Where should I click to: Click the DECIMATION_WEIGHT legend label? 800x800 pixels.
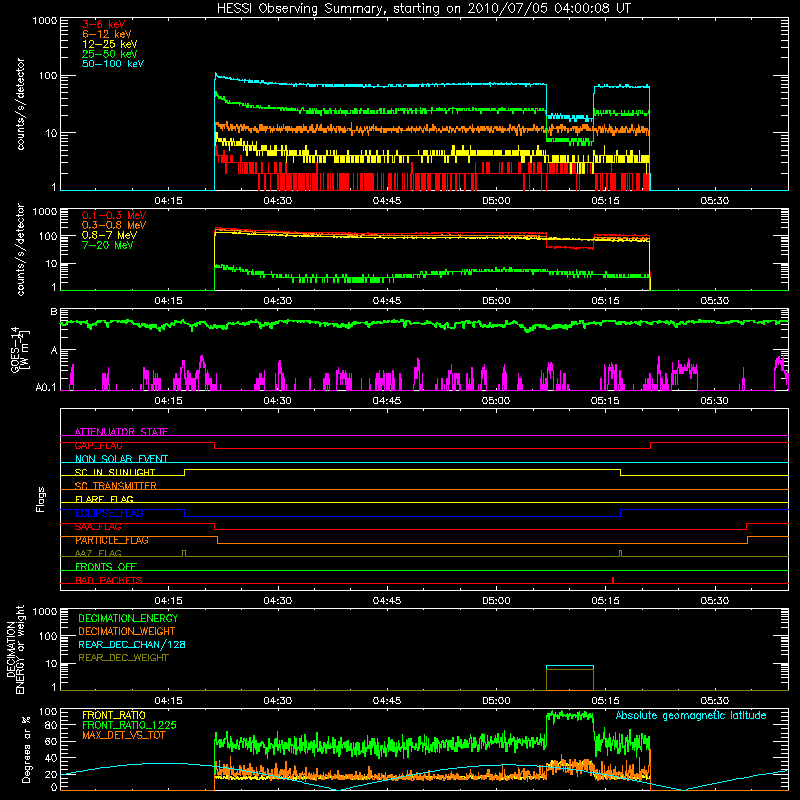tap(127, 631)
